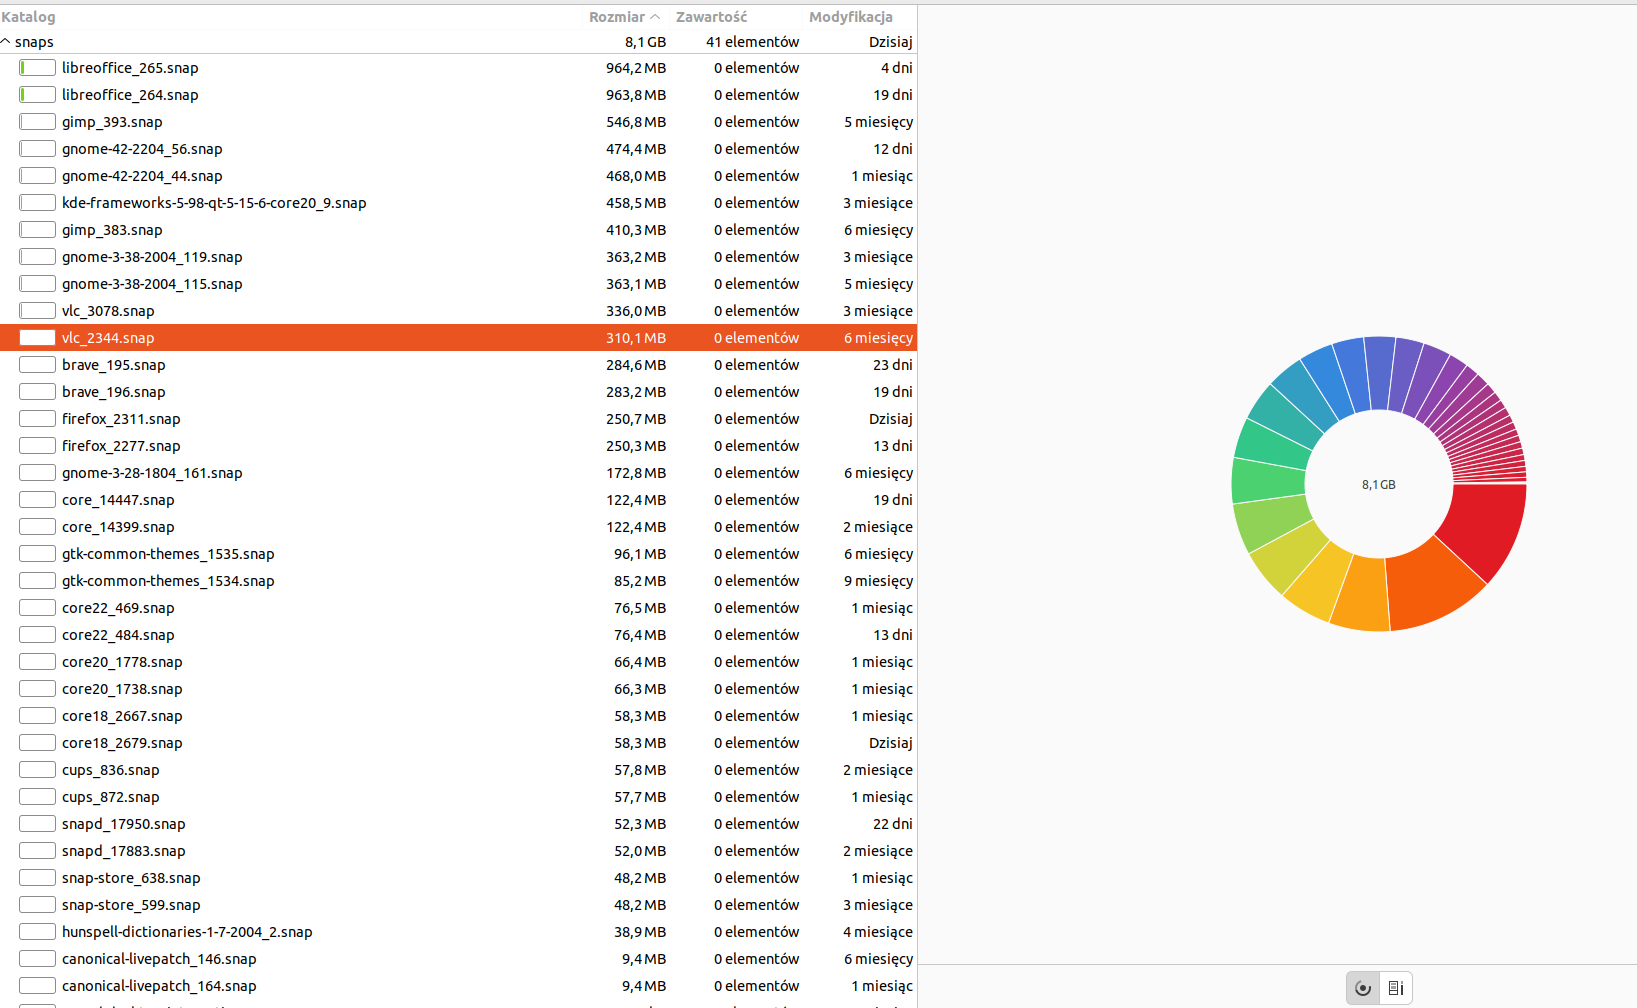Select gnome-3-38-2004_119.snap
The image size is (1637, 1008).
(458, 257)
